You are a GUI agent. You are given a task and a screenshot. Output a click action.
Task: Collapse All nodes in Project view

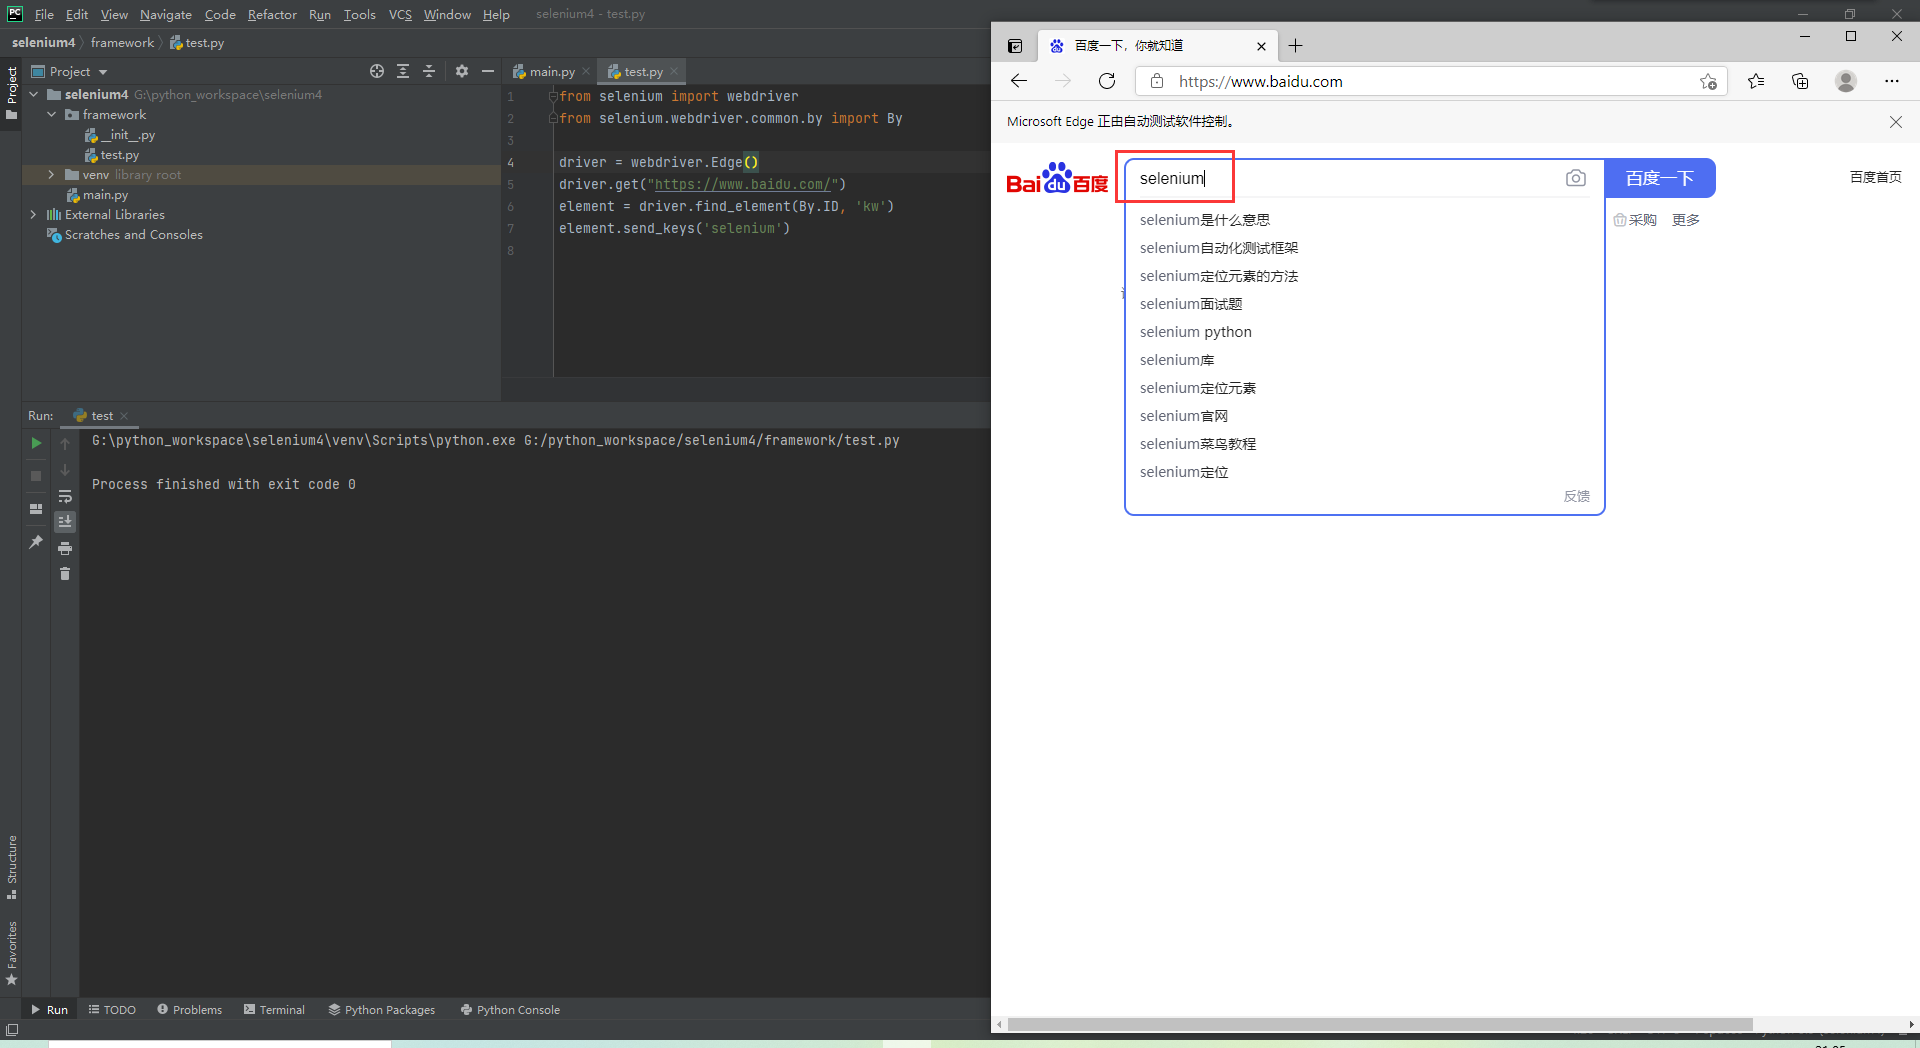tap(429, 71)
